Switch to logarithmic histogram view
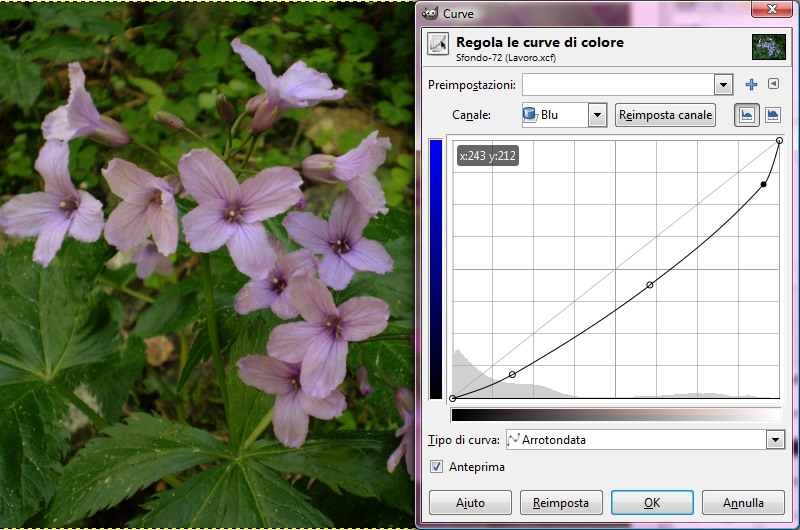The image size is (800, 530). (772, 115)
